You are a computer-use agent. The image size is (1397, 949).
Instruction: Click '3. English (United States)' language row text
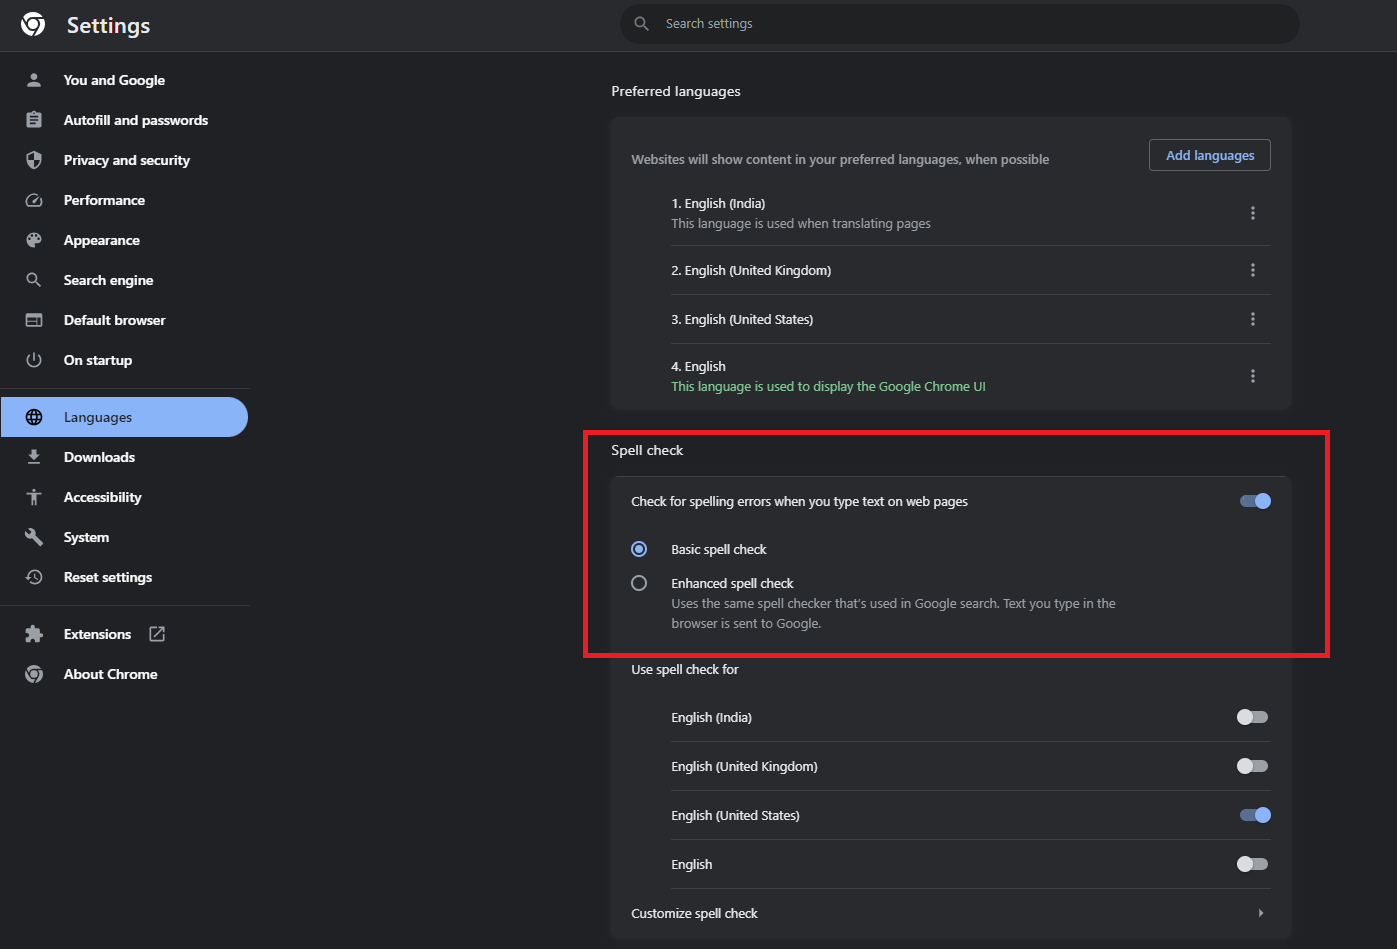(x=742, y=319)
